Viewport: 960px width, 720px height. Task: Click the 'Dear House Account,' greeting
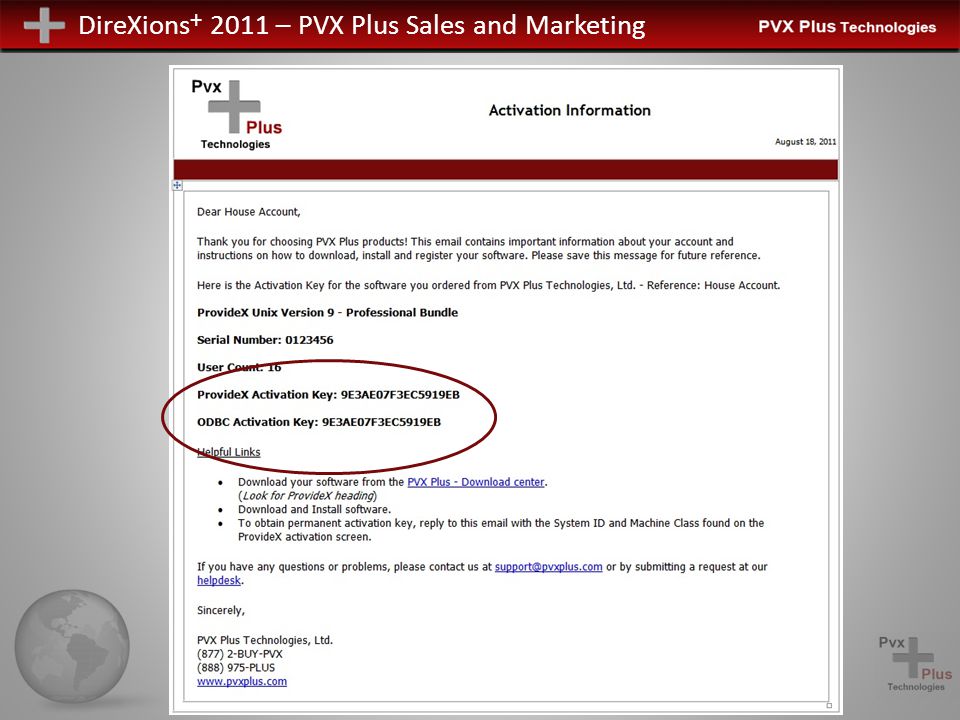pyautogui.click(x=249, y=212)
